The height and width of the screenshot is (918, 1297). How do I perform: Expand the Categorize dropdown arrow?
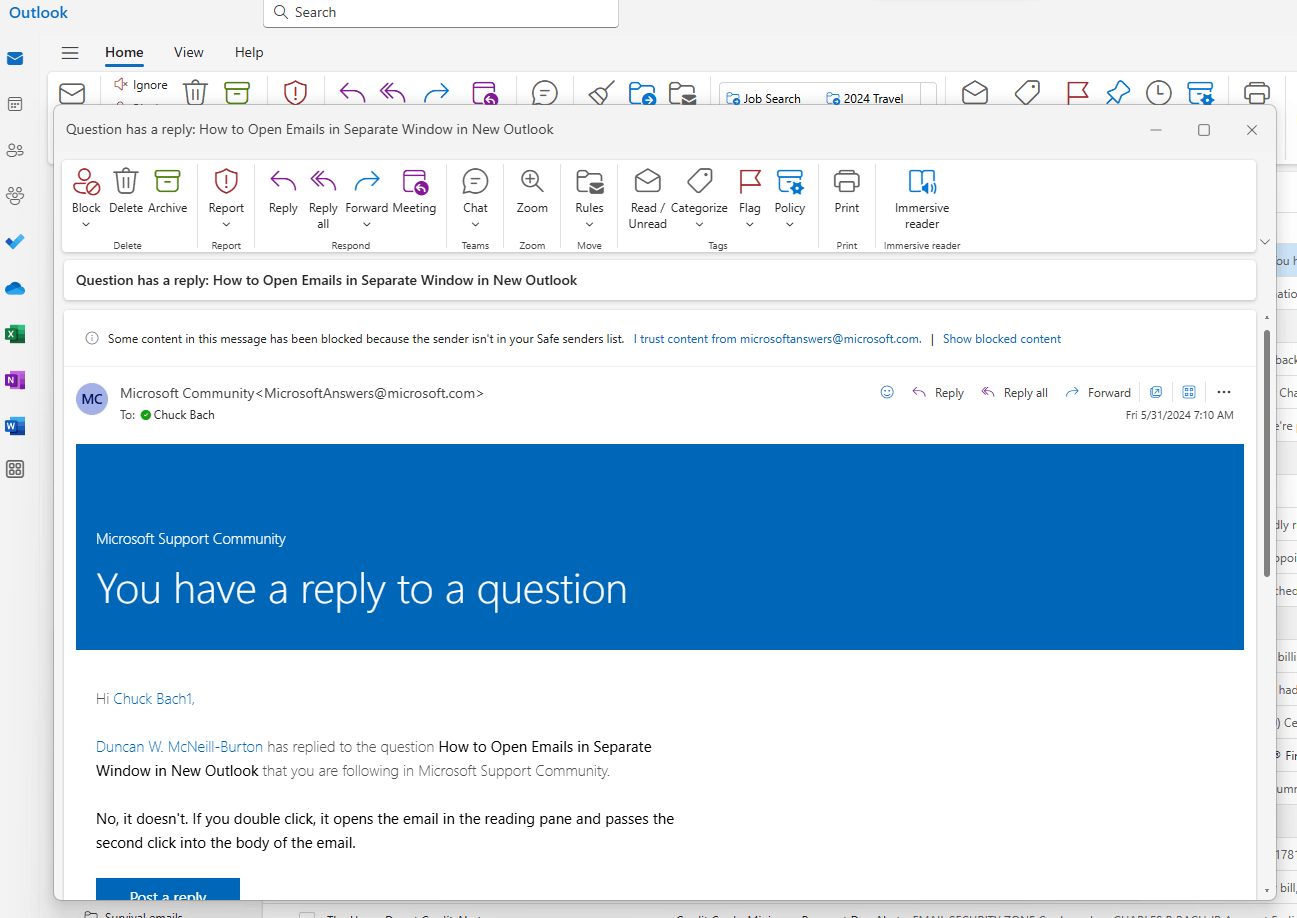point(699,224)
